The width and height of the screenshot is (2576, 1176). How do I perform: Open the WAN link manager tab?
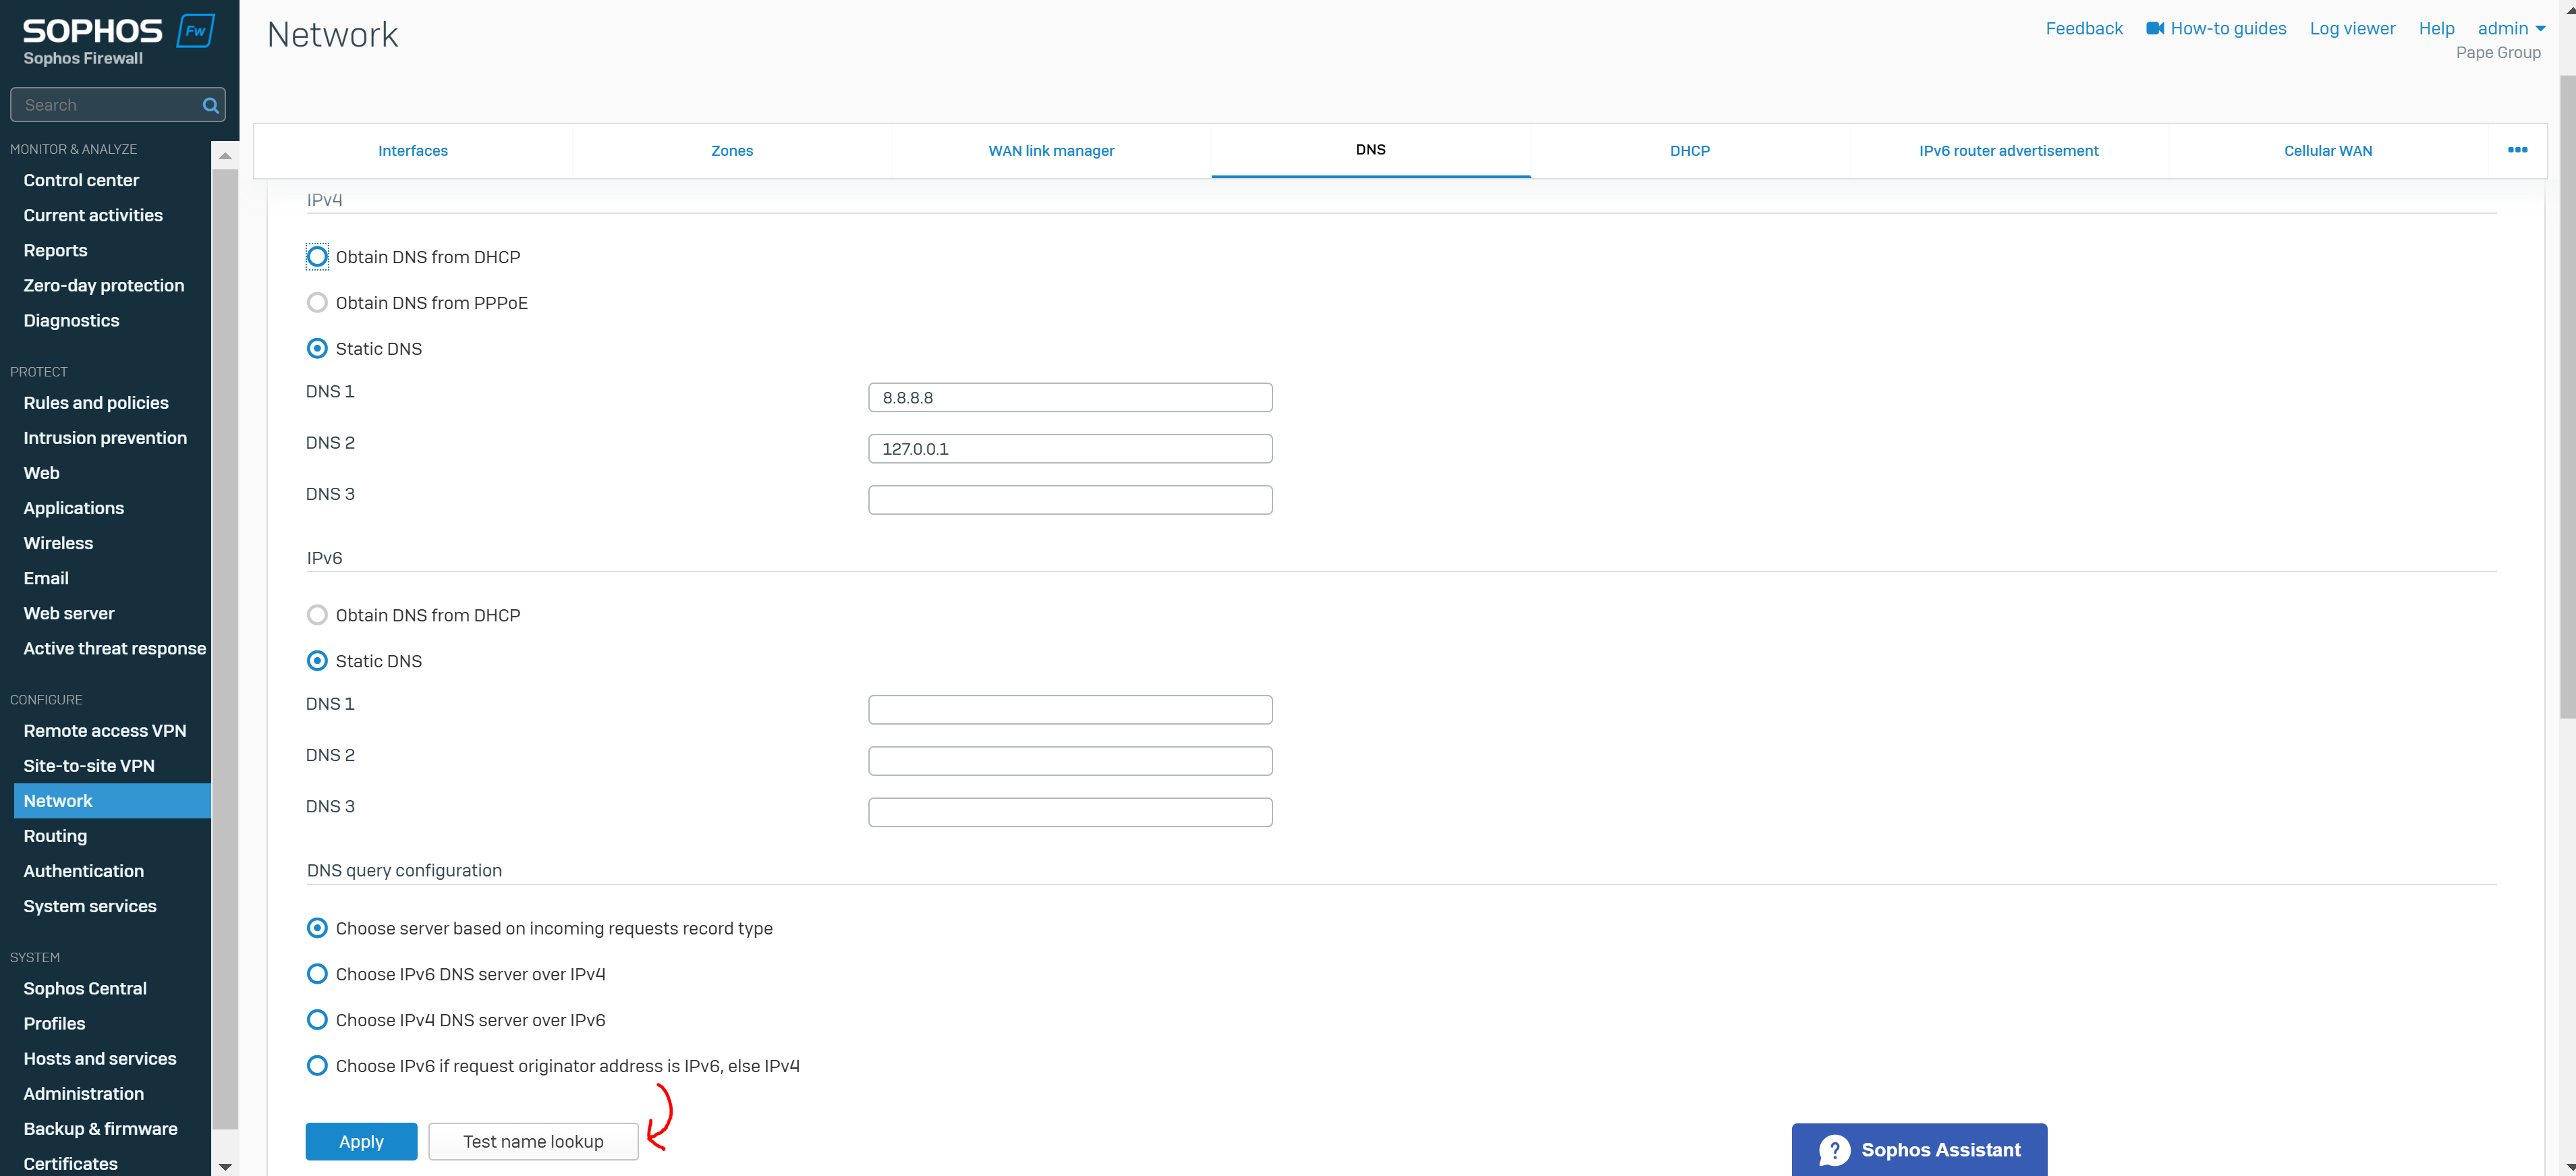point(1051,151)
